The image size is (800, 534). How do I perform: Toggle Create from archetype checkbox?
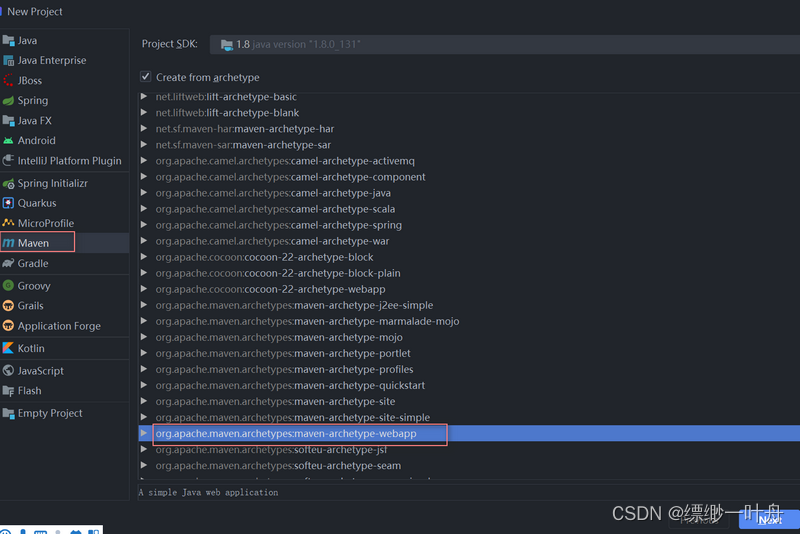(x=145, y=77)
